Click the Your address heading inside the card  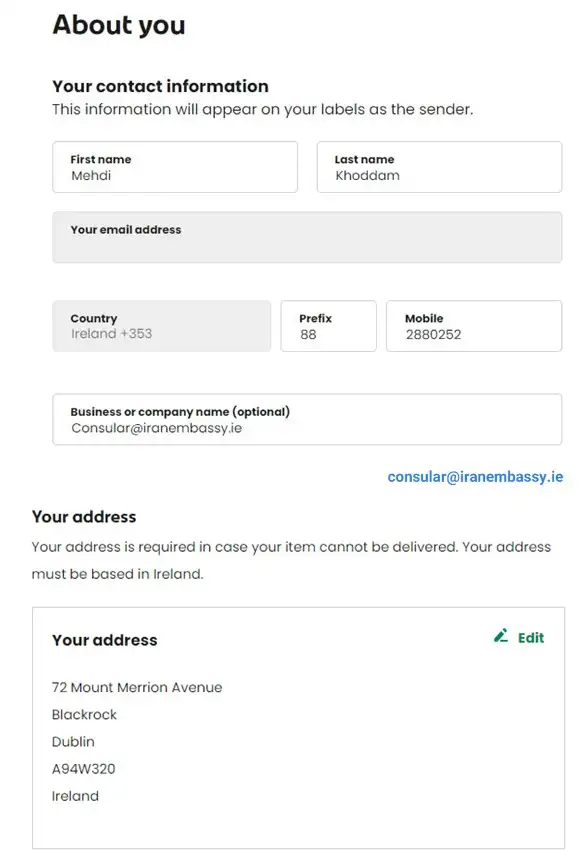pos(104,640)
